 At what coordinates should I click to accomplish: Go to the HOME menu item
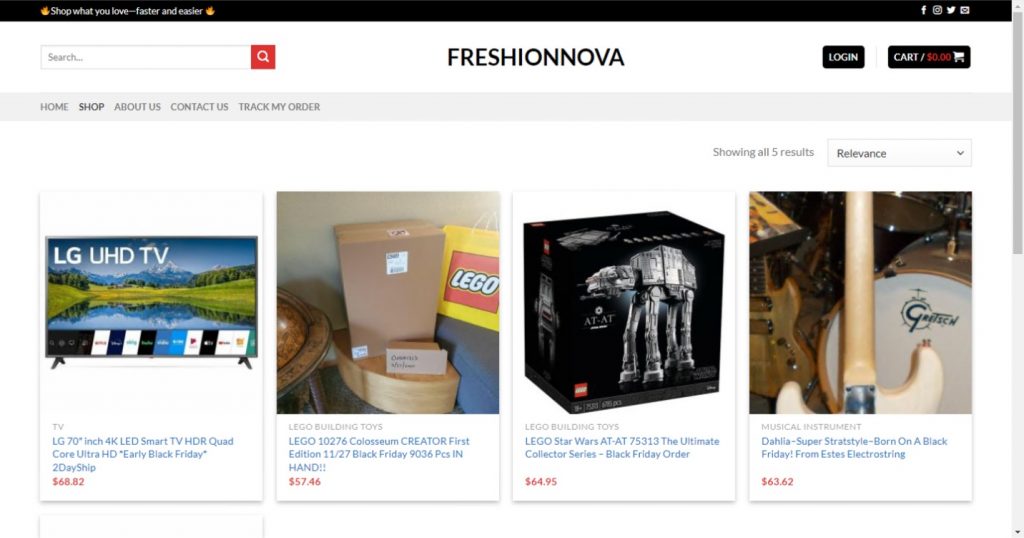(54, 107)
